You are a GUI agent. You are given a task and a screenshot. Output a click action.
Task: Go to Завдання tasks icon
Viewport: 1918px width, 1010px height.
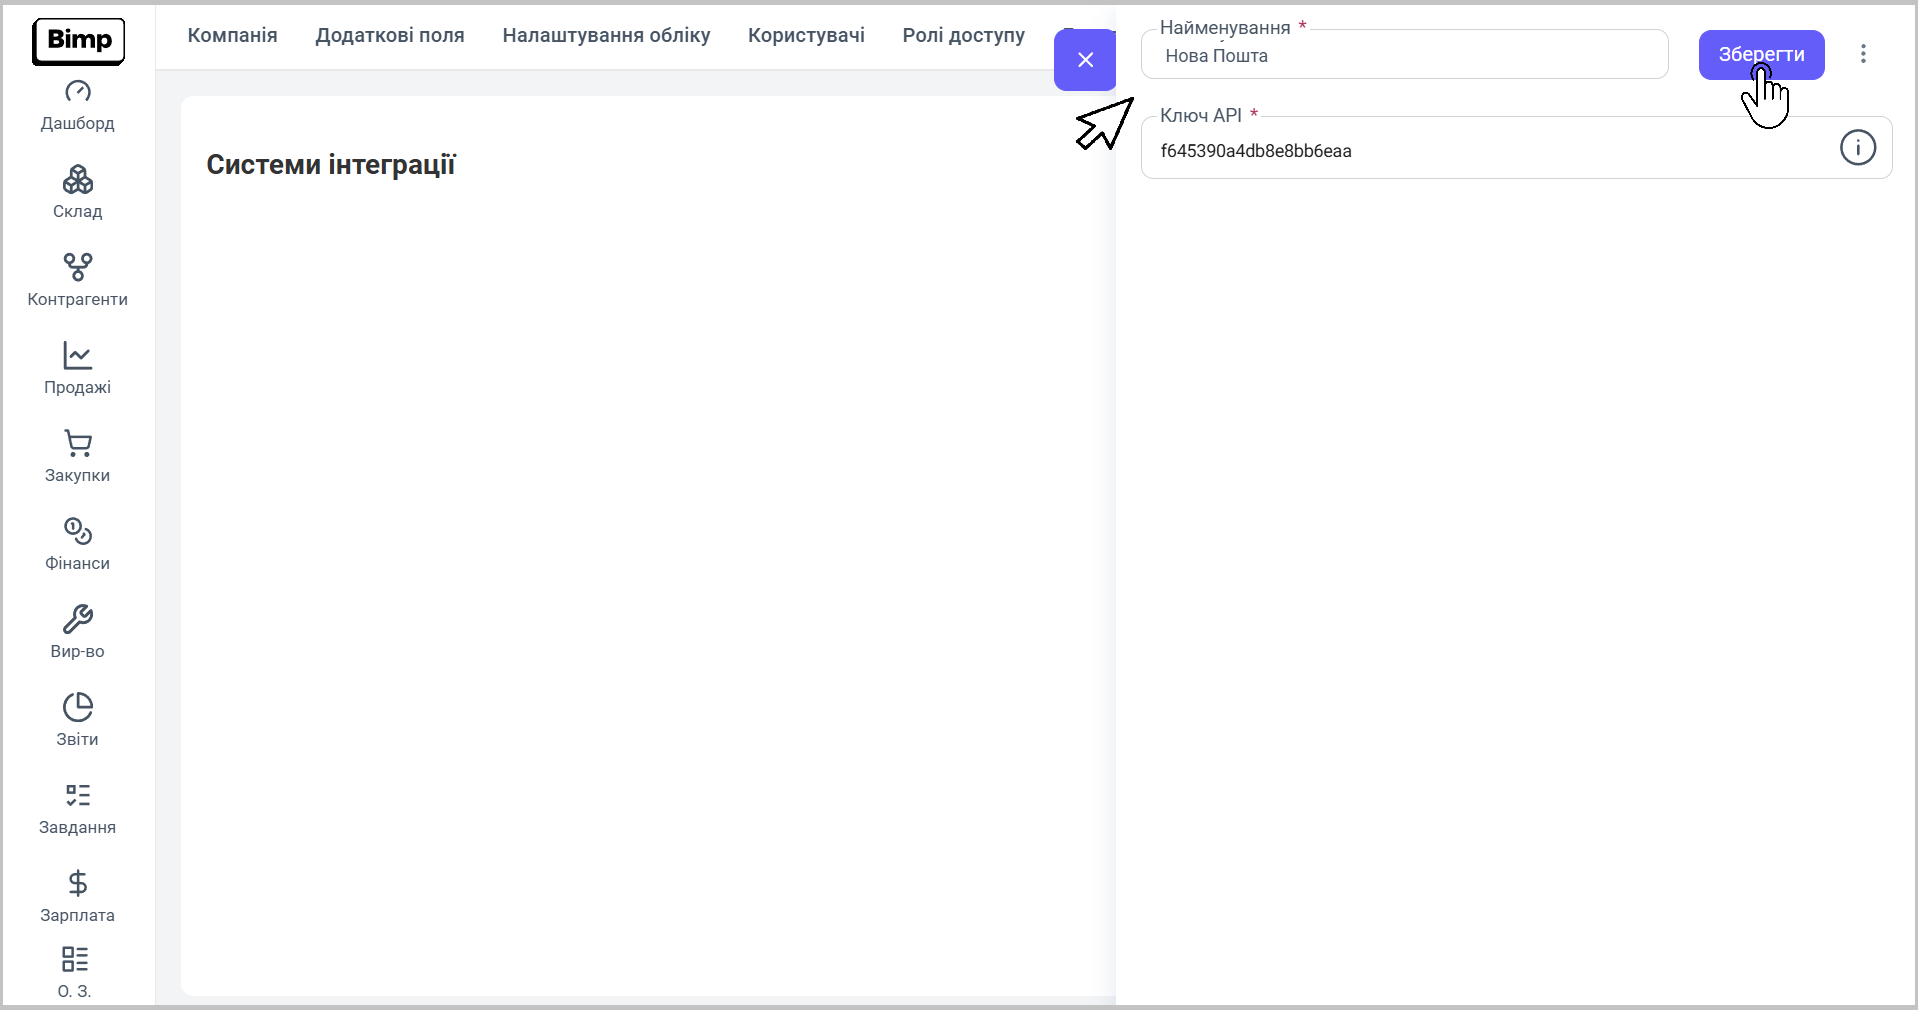click(77, 796)
